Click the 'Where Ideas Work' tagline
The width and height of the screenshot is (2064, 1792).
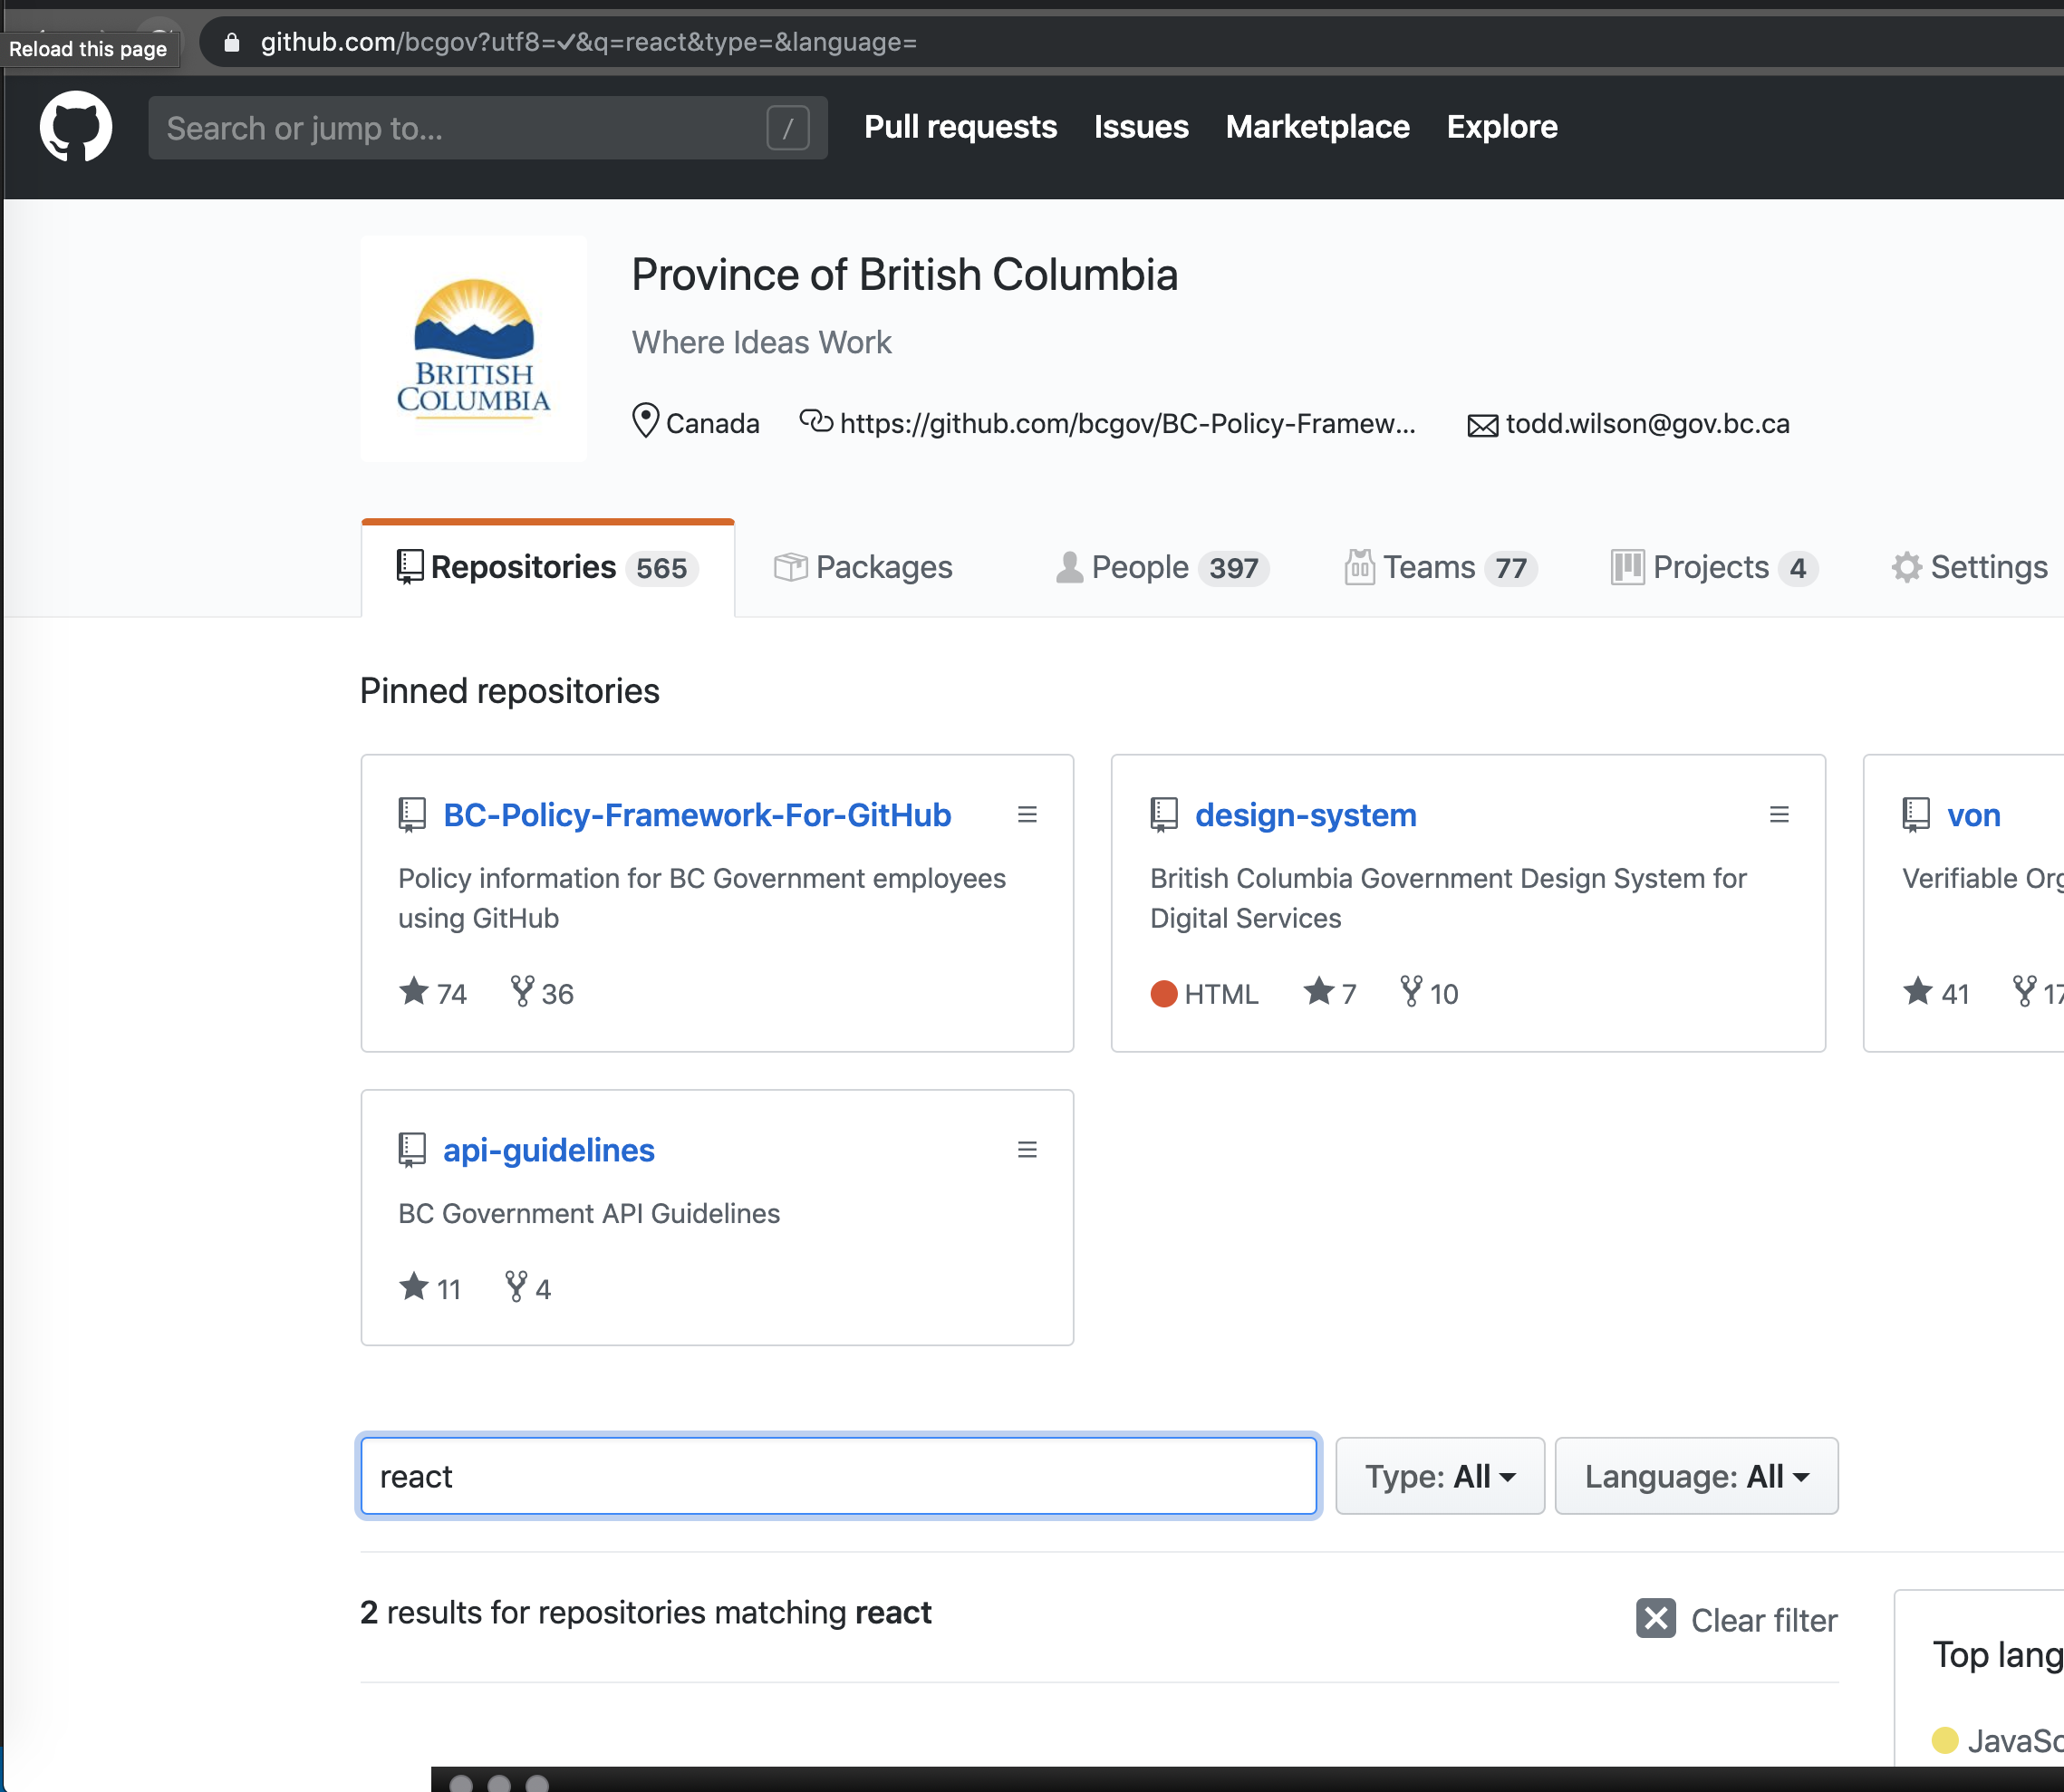click(761, 342)
